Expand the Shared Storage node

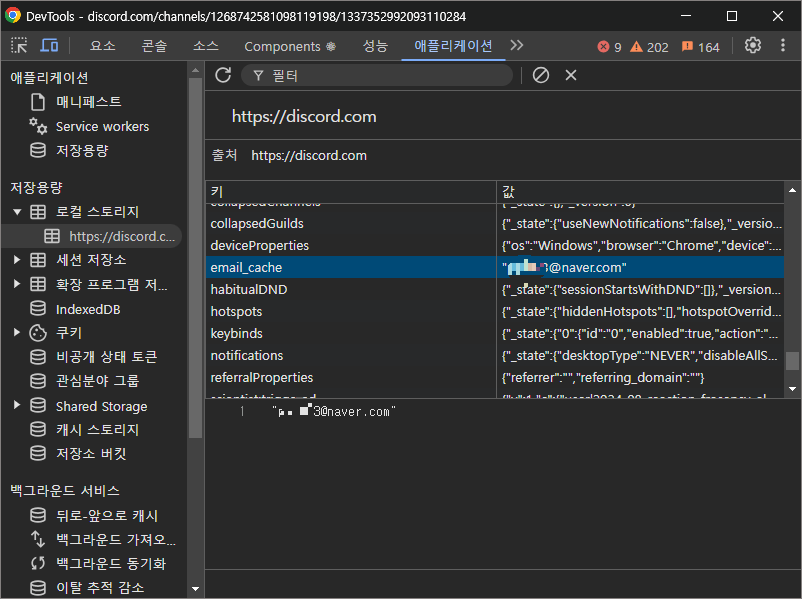coord(17,406)
